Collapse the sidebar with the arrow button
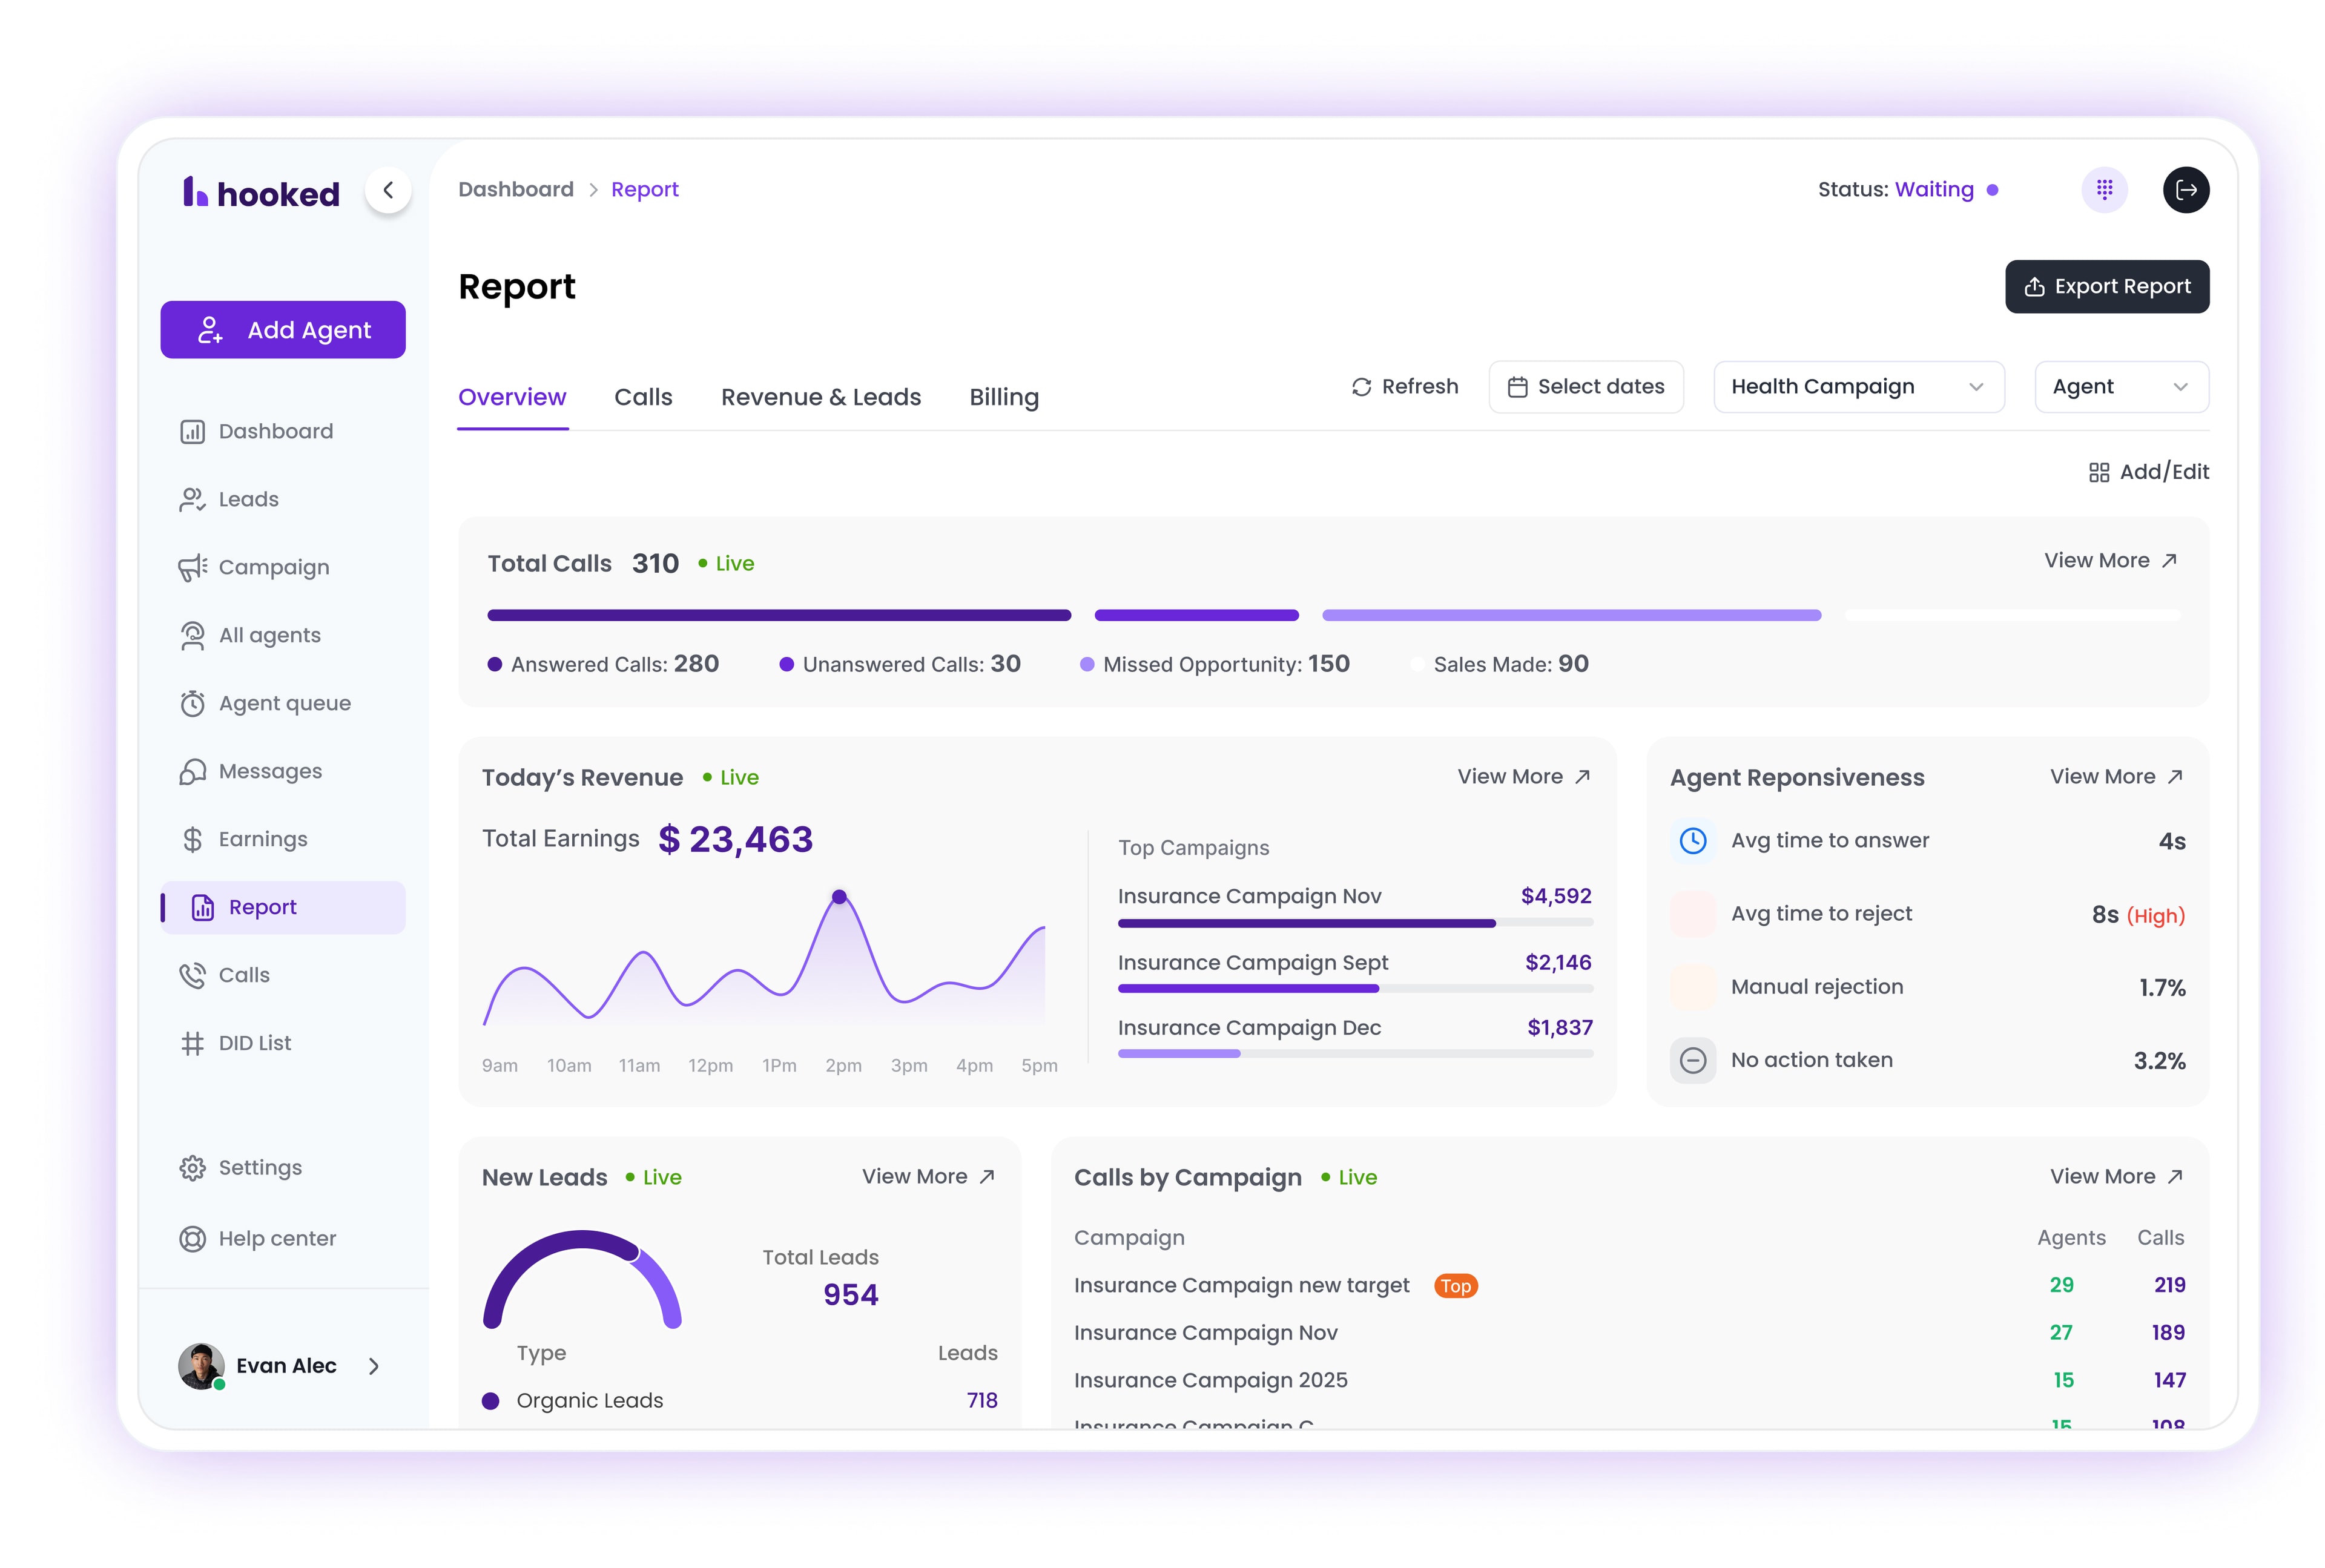Image resolution: width=2325 pixels, height=1568 pixels. click(389, 190)
